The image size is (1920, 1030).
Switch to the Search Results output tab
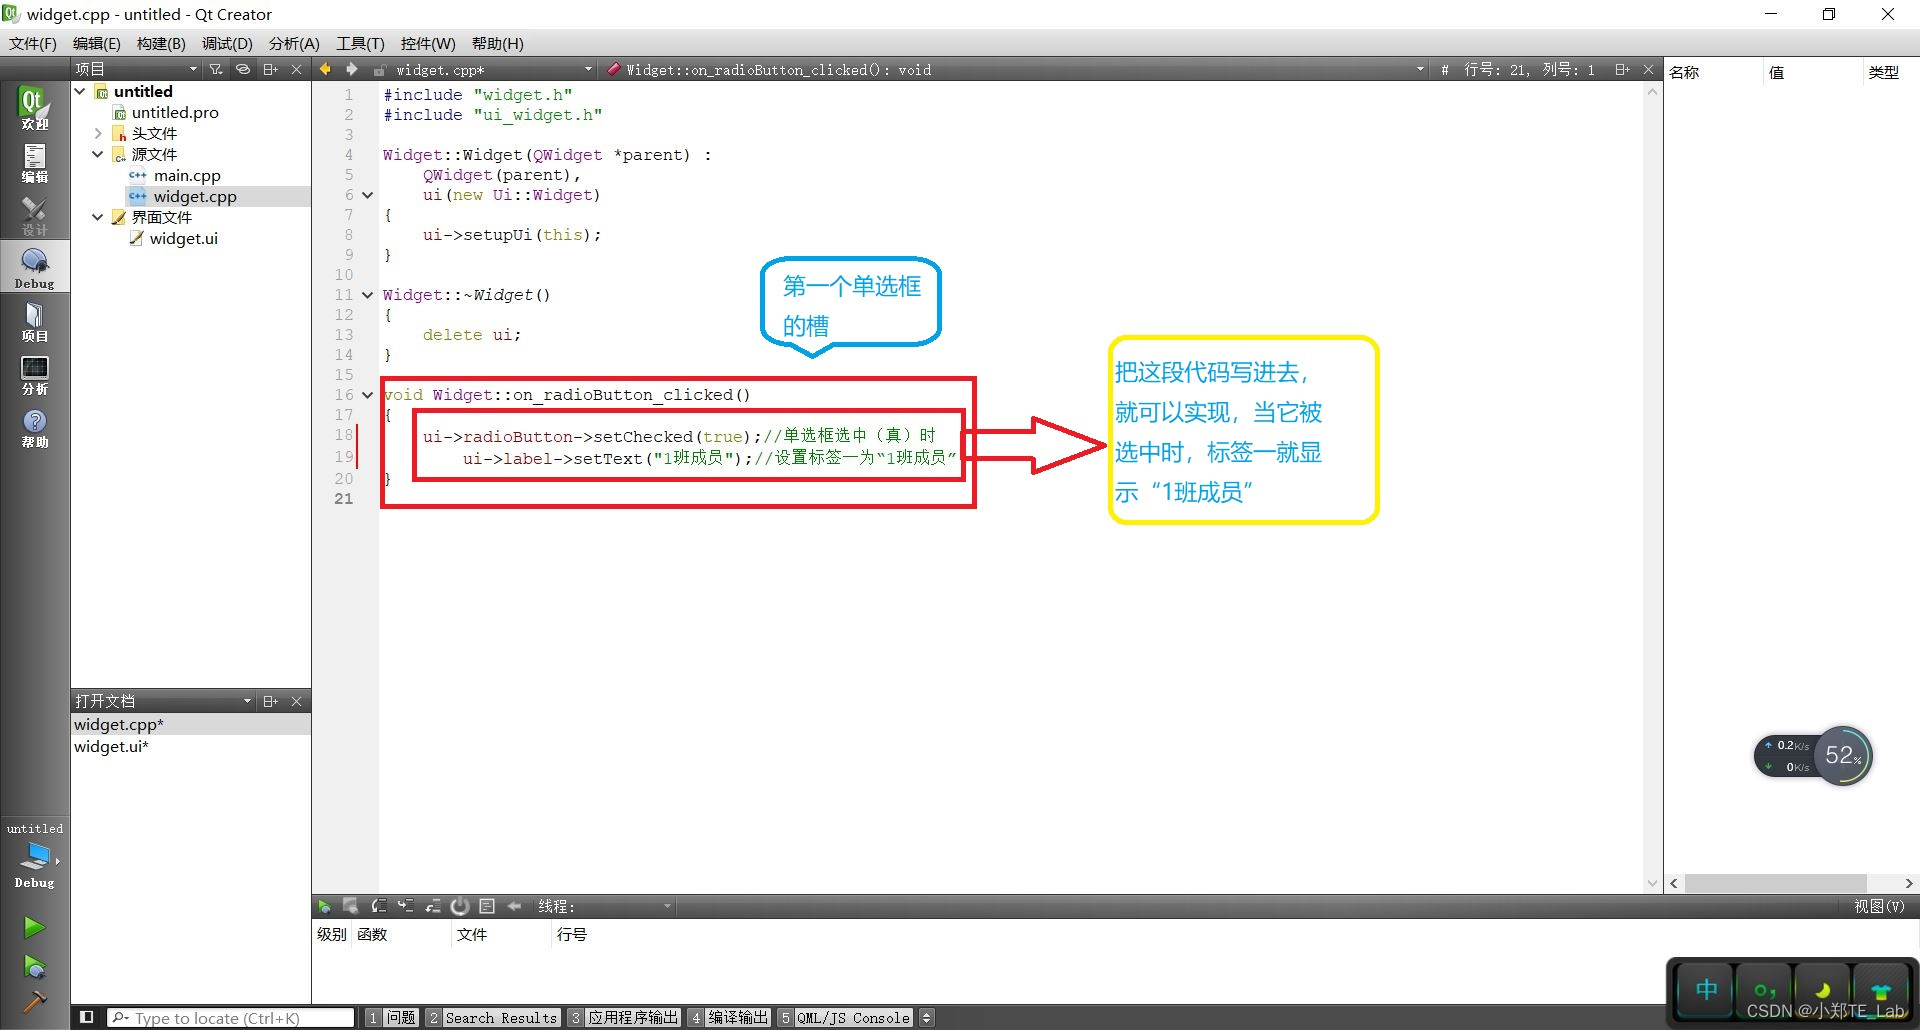point(500,1017)
